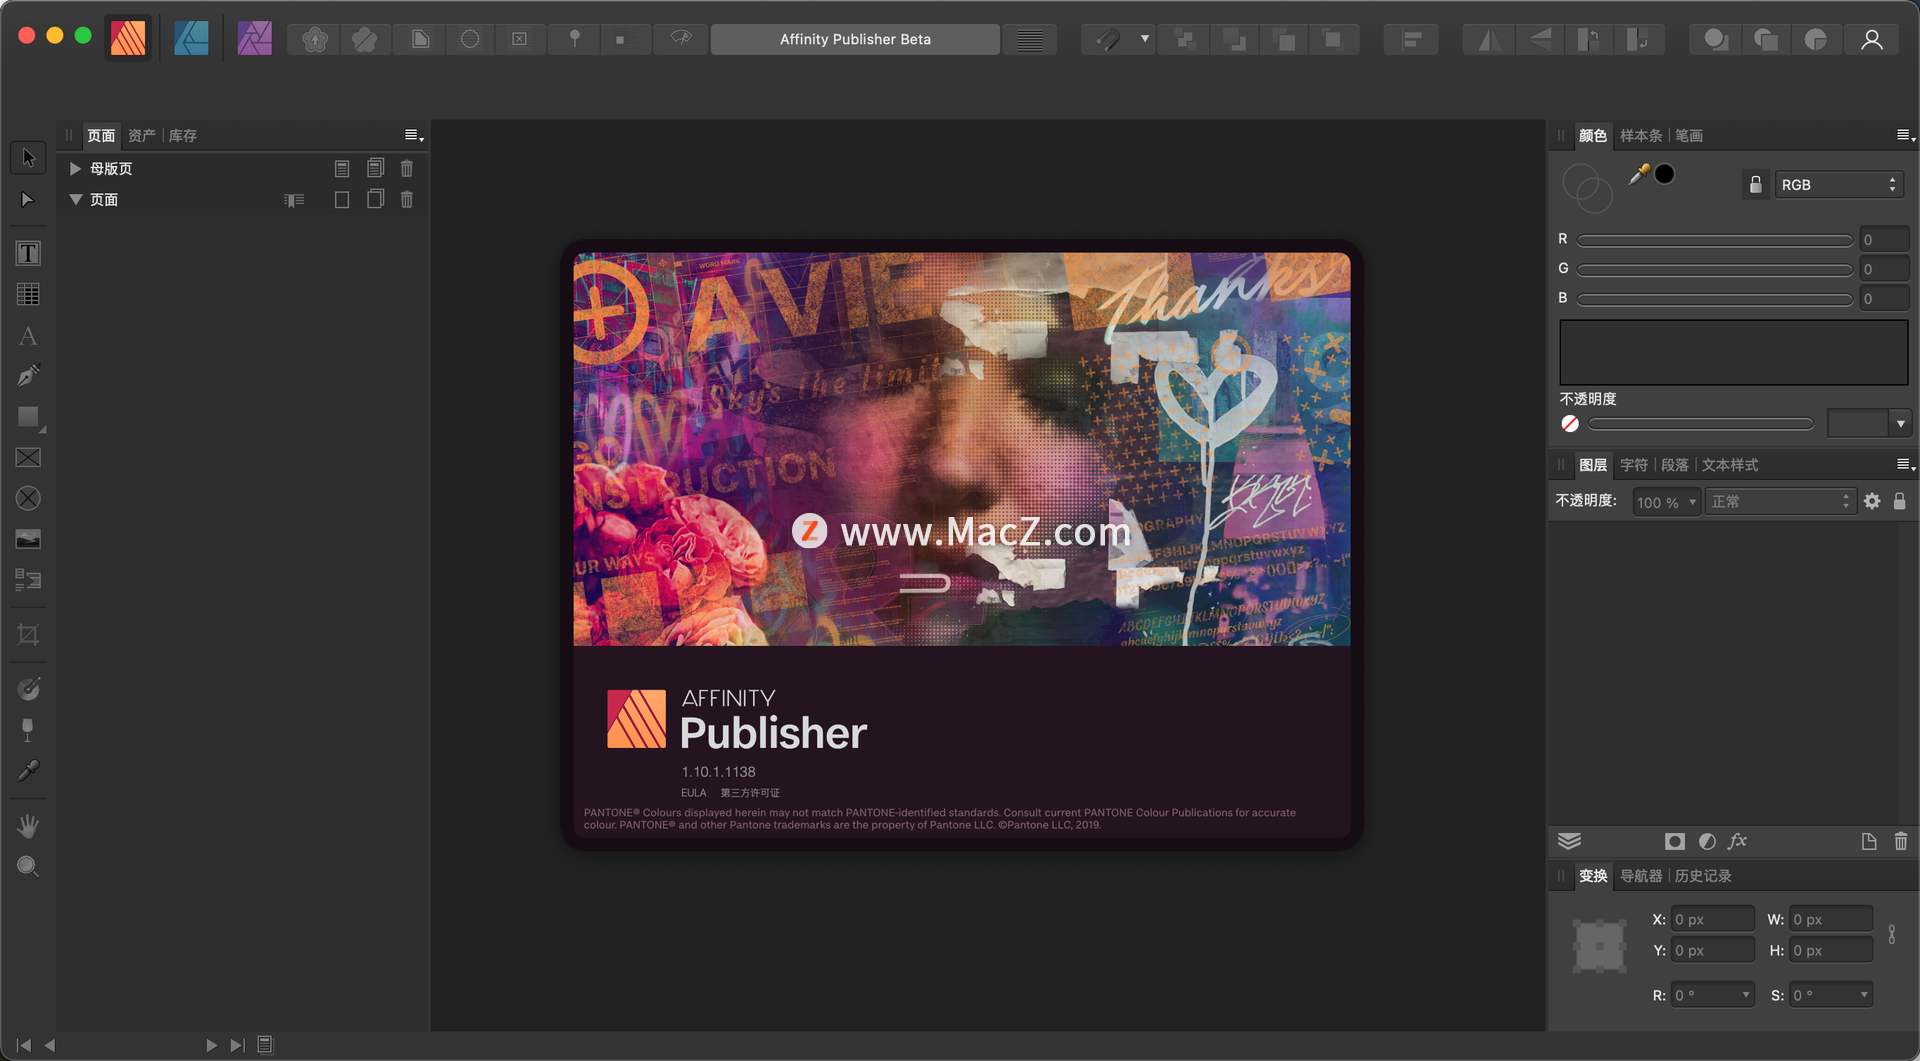
Task: Select the View hand tool
Action: [x=28, y=826]
